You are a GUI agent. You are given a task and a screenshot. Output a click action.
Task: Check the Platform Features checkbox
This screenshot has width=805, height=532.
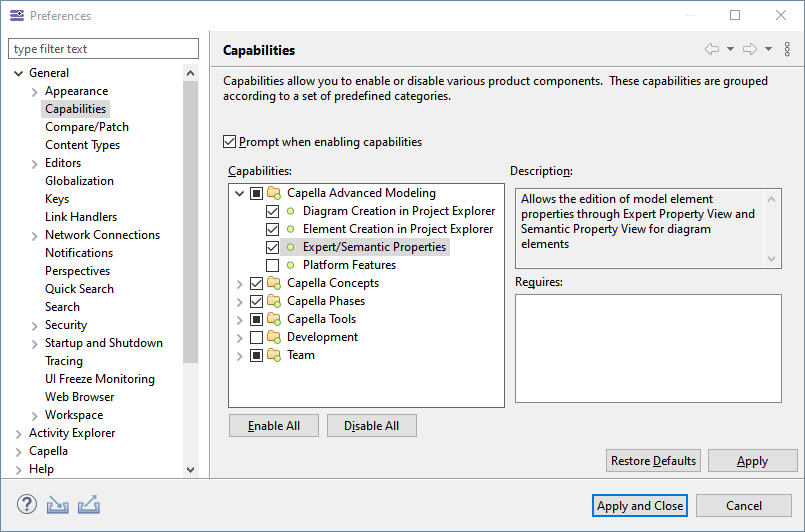(x=273, y=265)
